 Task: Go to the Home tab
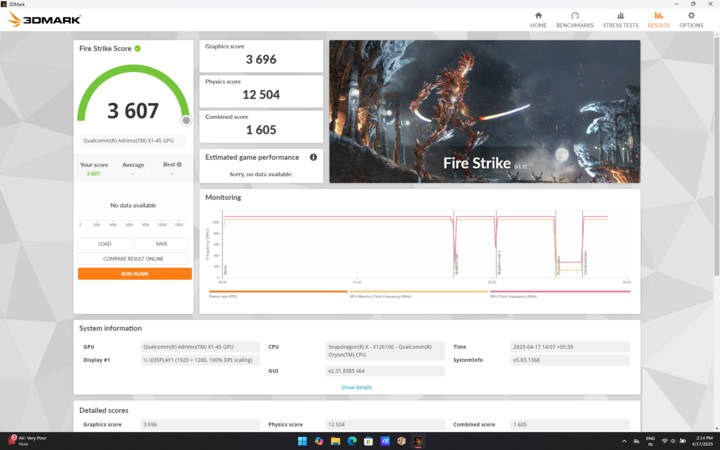[538, 20]
